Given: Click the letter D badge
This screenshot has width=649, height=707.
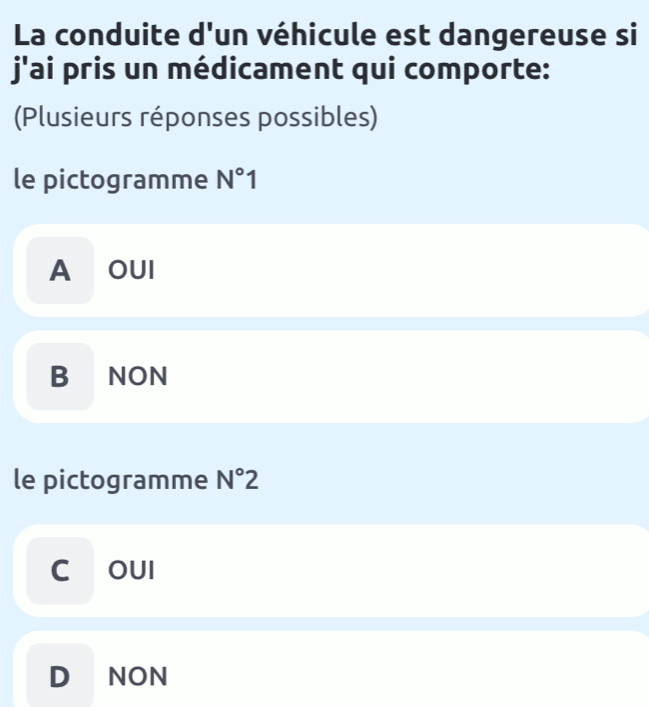Looking at the screenshot, I should point(60,677).
